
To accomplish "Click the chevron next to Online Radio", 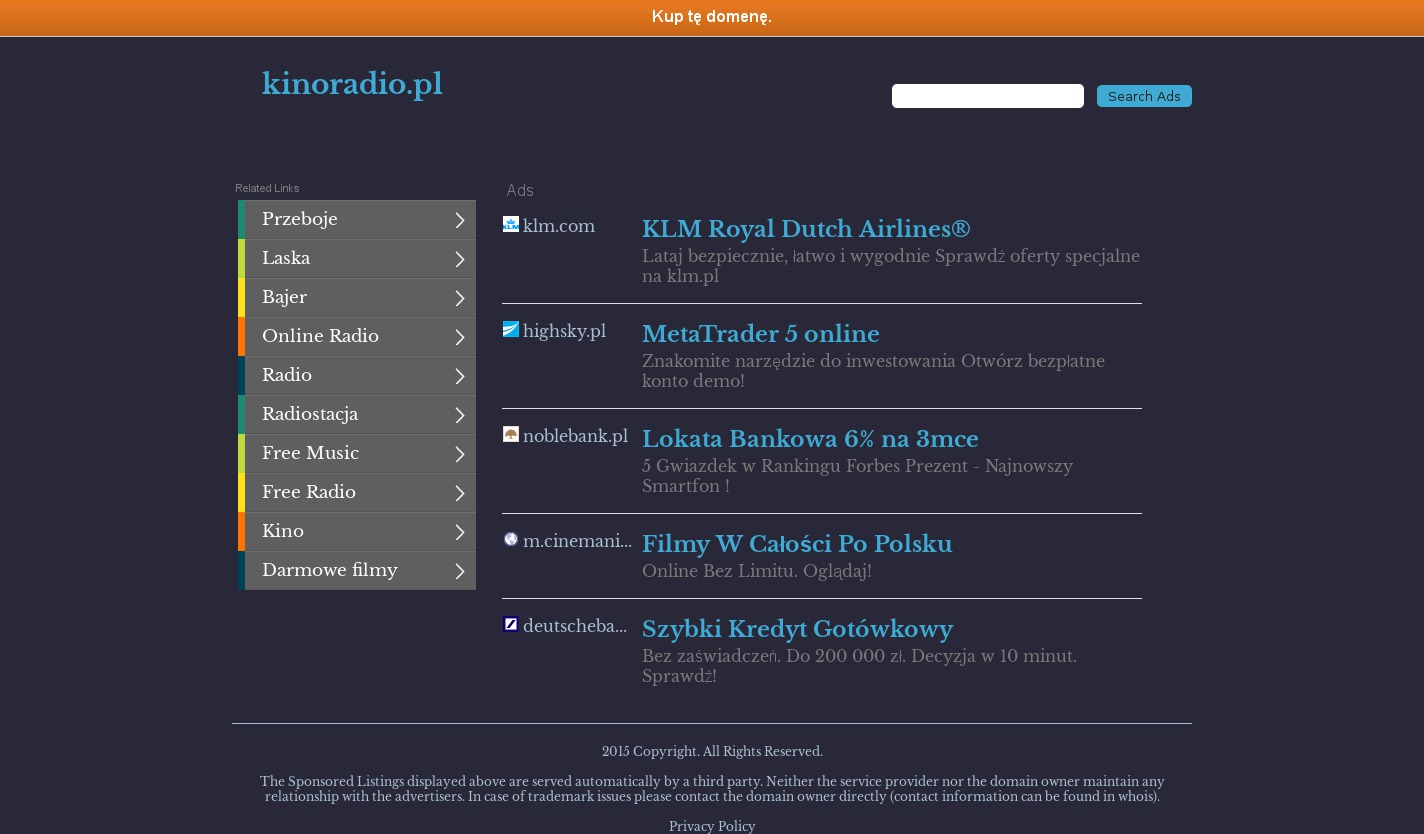I will 459,337.
